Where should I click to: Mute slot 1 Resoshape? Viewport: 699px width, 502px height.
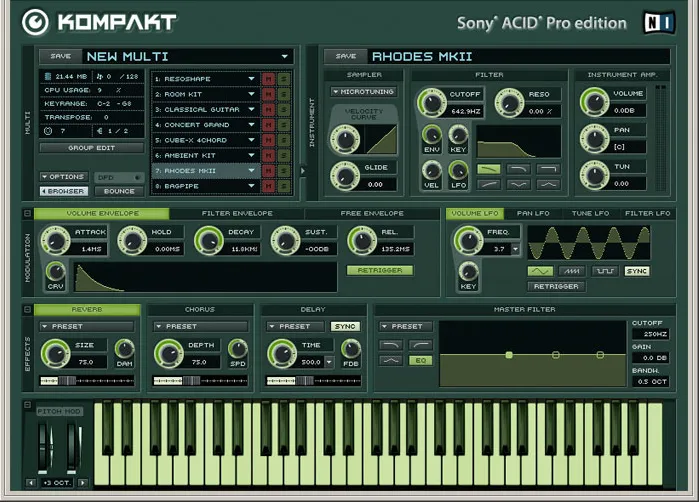coord(268,79)
